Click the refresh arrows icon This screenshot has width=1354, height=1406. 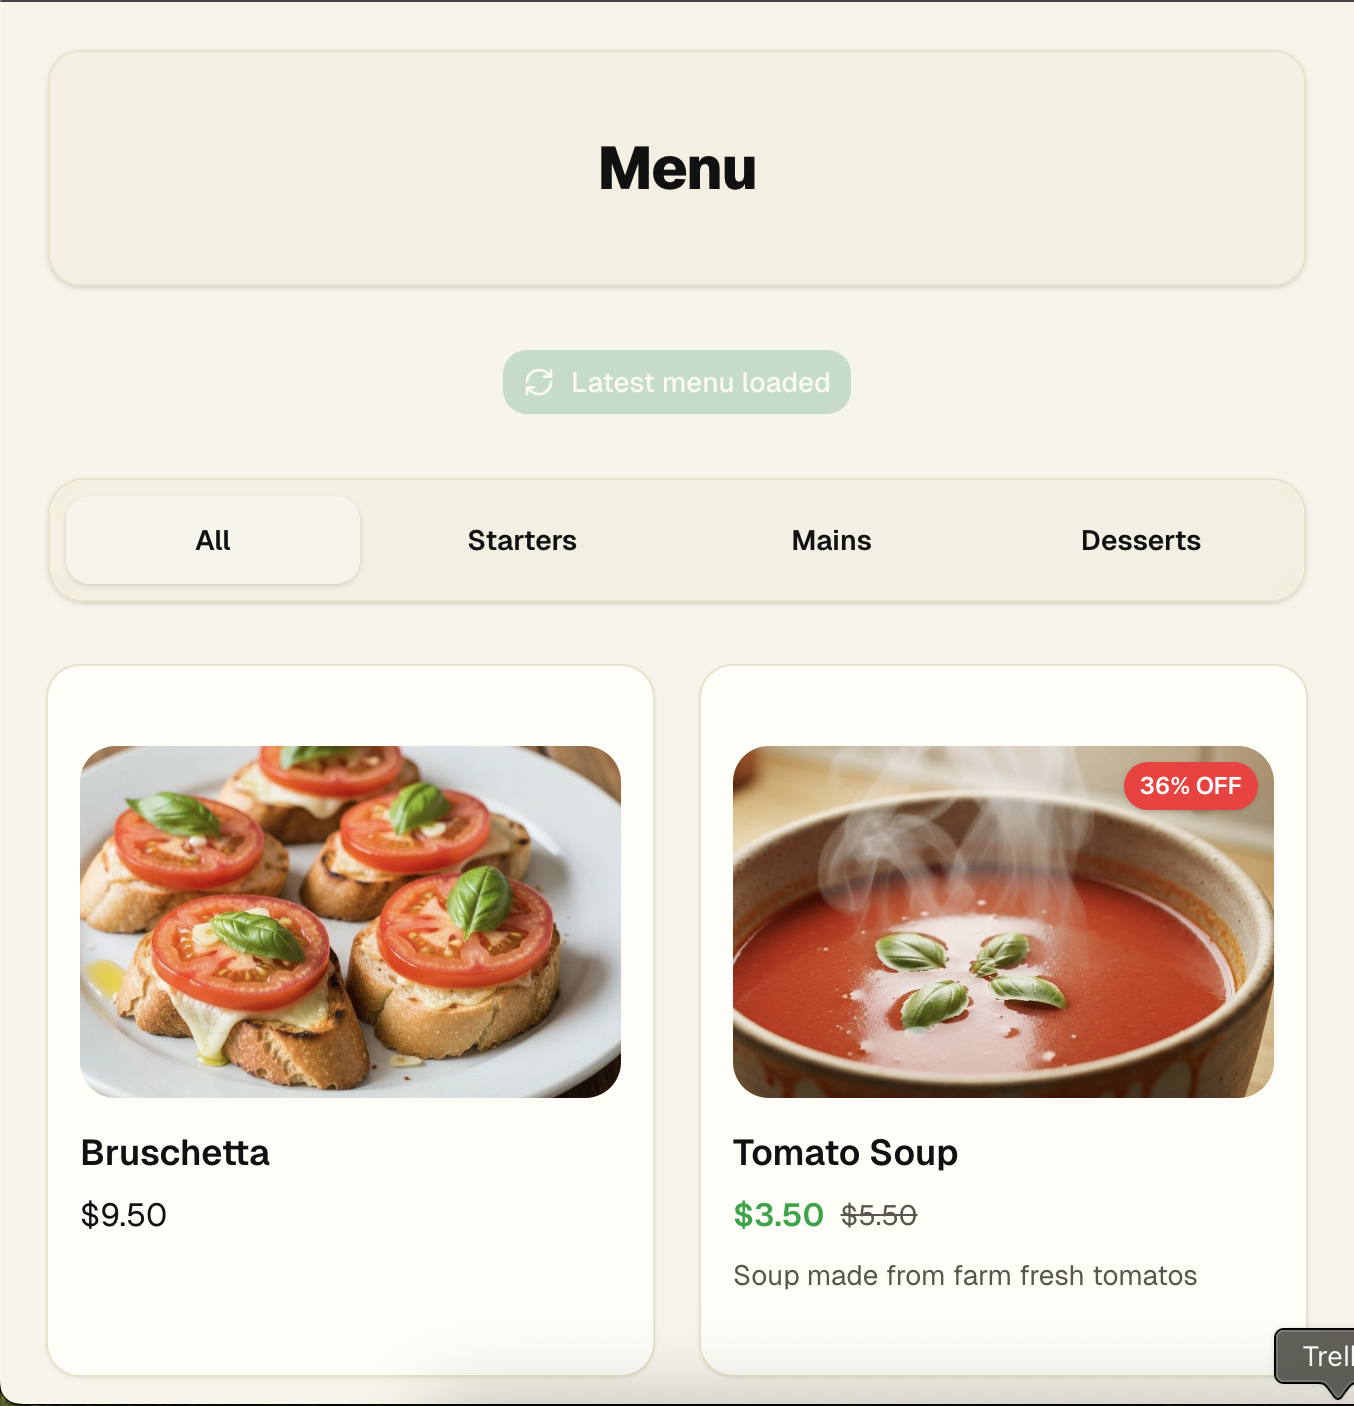pos(539,382)
